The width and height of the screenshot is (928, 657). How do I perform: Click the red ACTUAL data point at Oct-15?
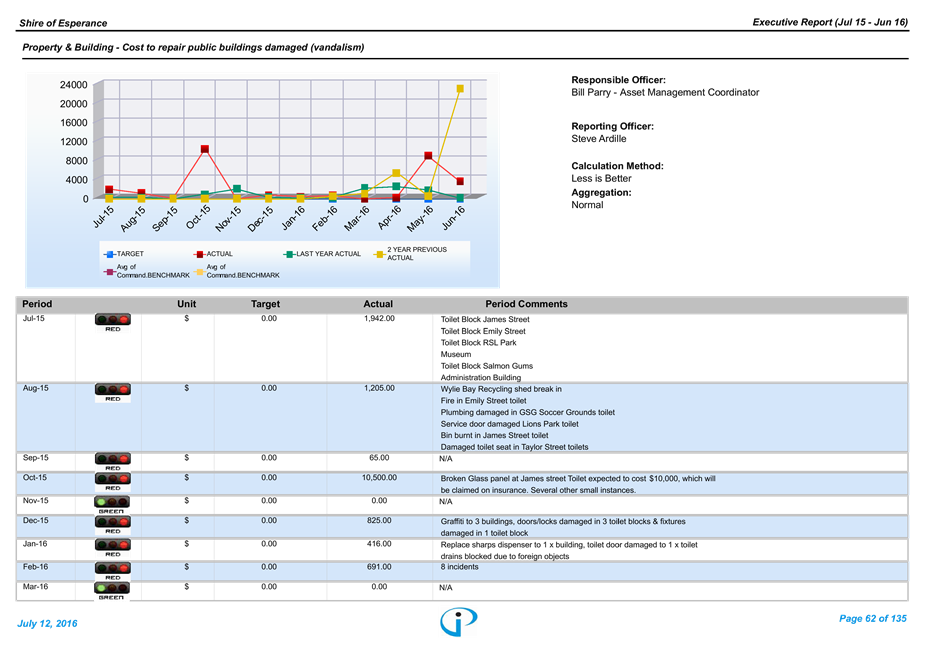(205, 149)
